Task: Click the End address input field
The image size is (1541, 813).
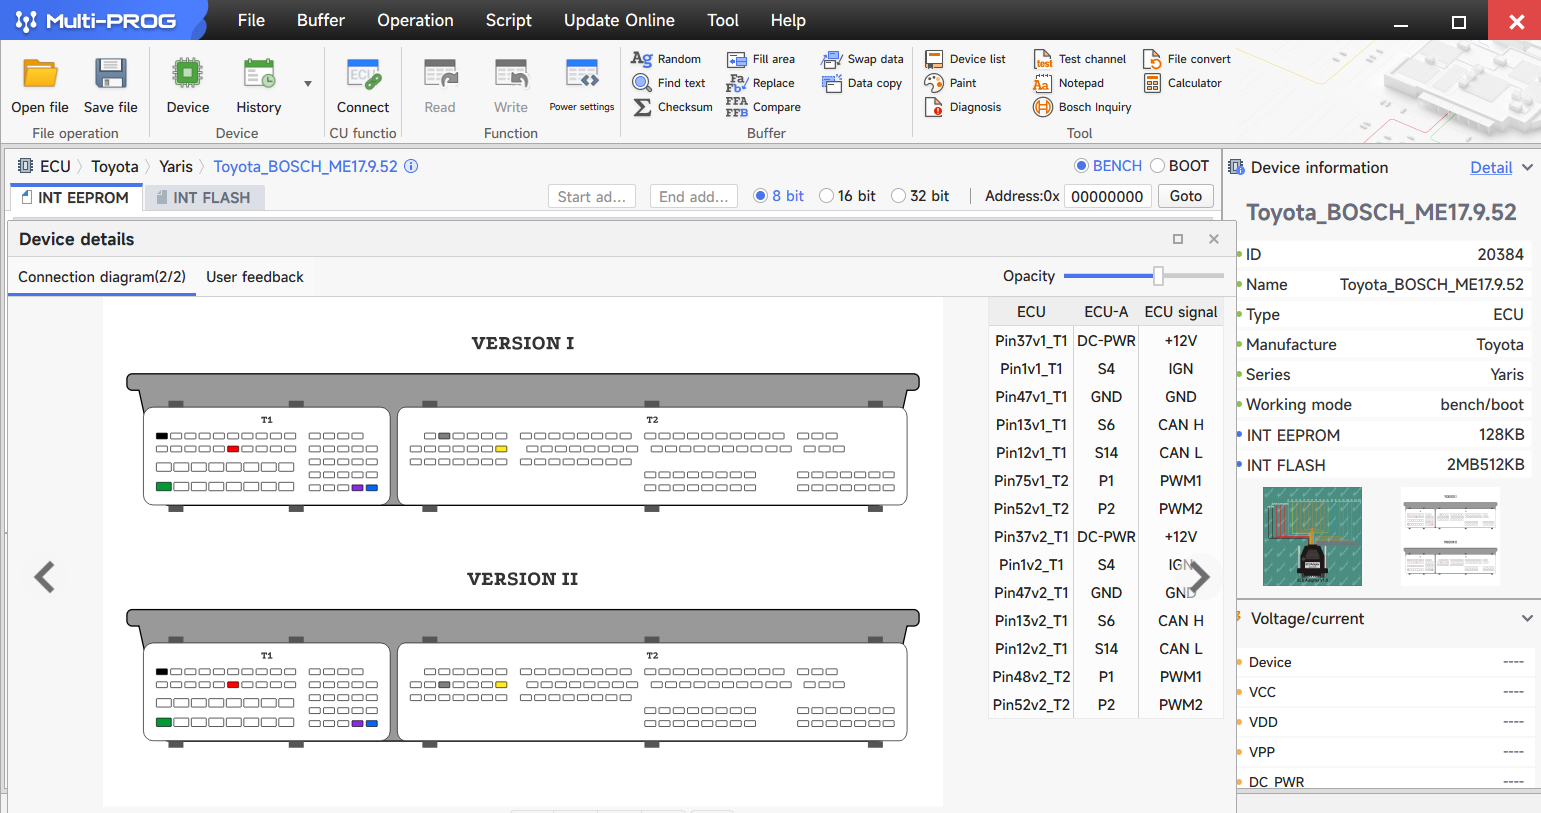Action: pos(694,196)
